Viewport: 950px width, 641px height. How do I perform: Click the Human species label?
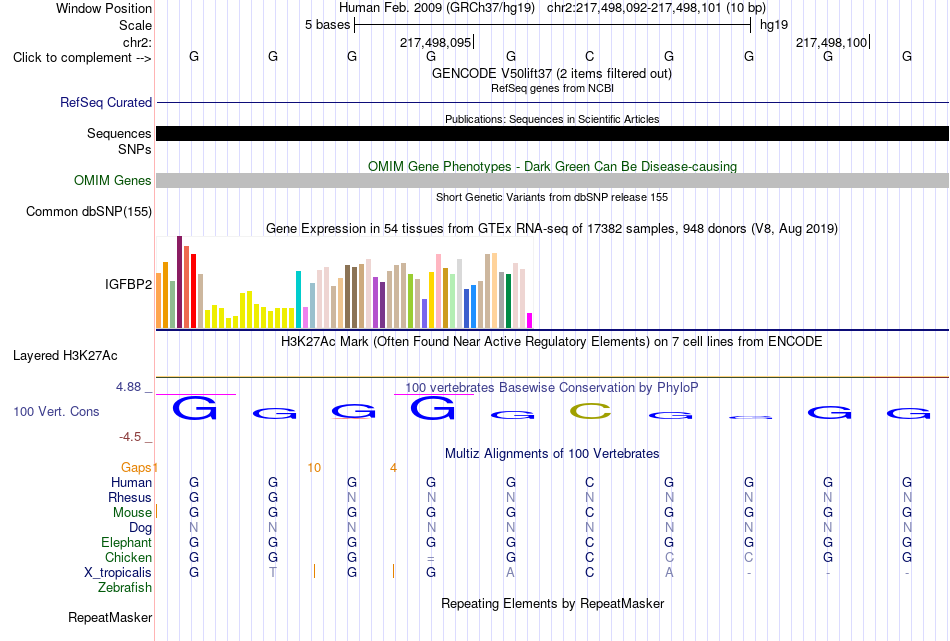131,483
